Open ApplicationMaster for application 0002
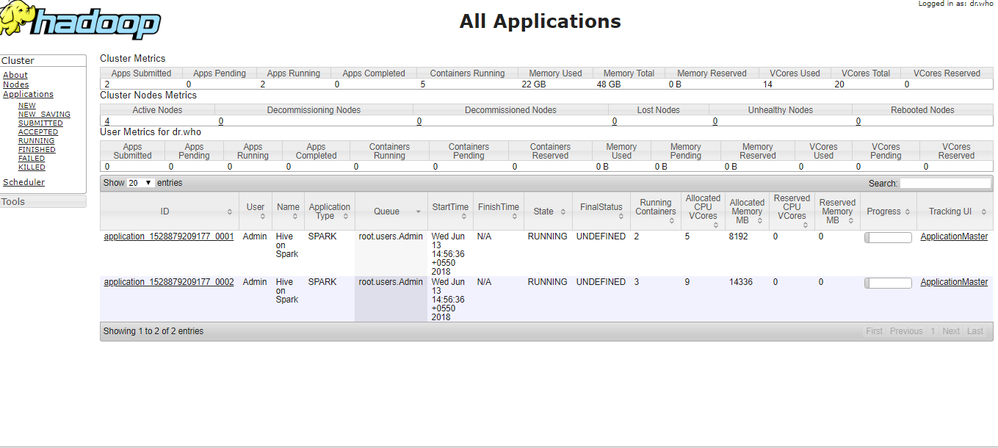The width and height of the screenshot is (998, 448). [954, 282]
